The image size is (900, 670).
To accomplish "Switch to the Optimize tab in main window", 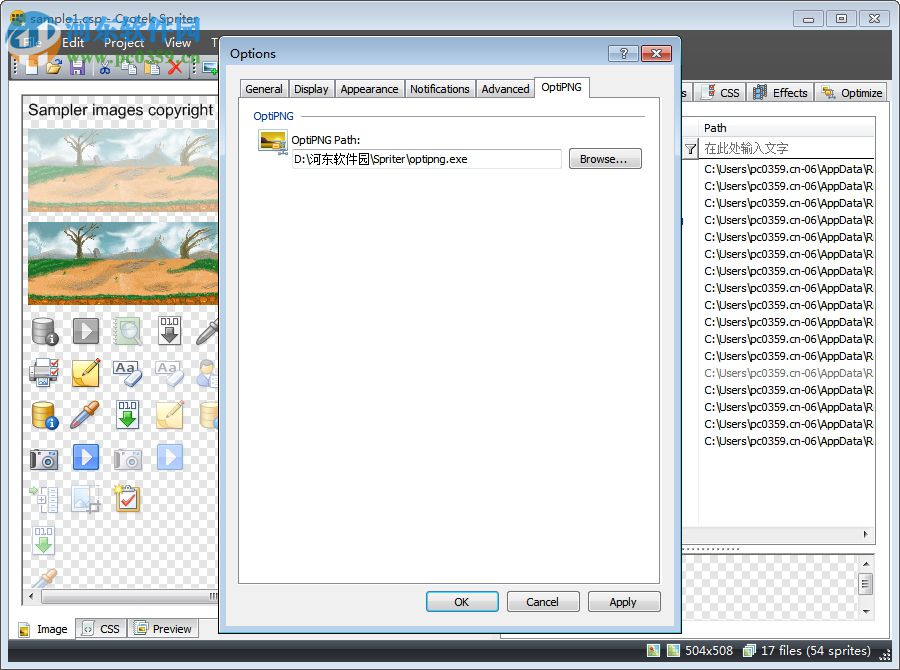I will 852,92.
